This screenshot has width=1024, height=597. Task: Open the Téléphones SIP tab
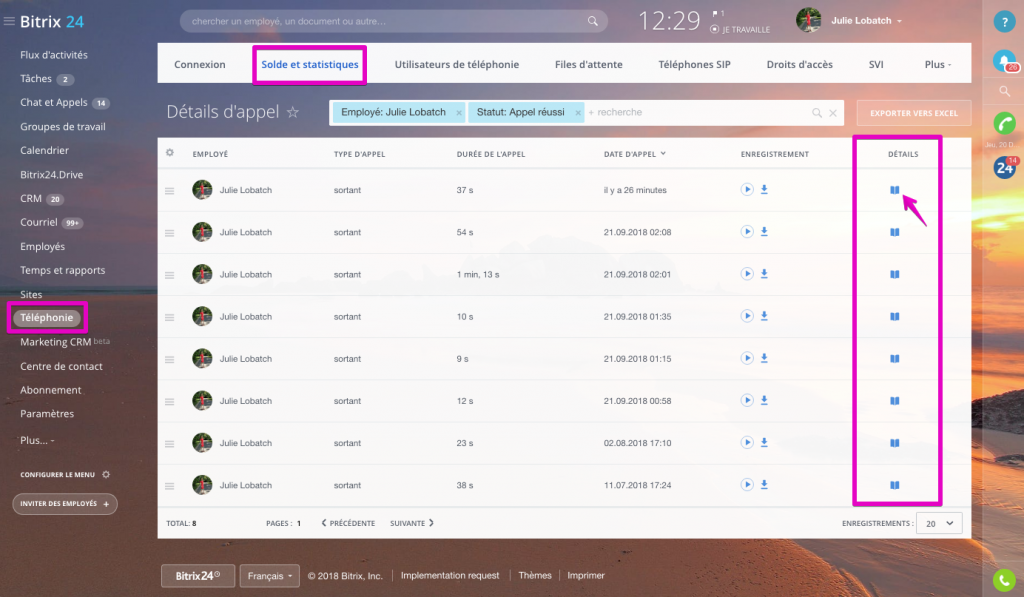(694, 64)
